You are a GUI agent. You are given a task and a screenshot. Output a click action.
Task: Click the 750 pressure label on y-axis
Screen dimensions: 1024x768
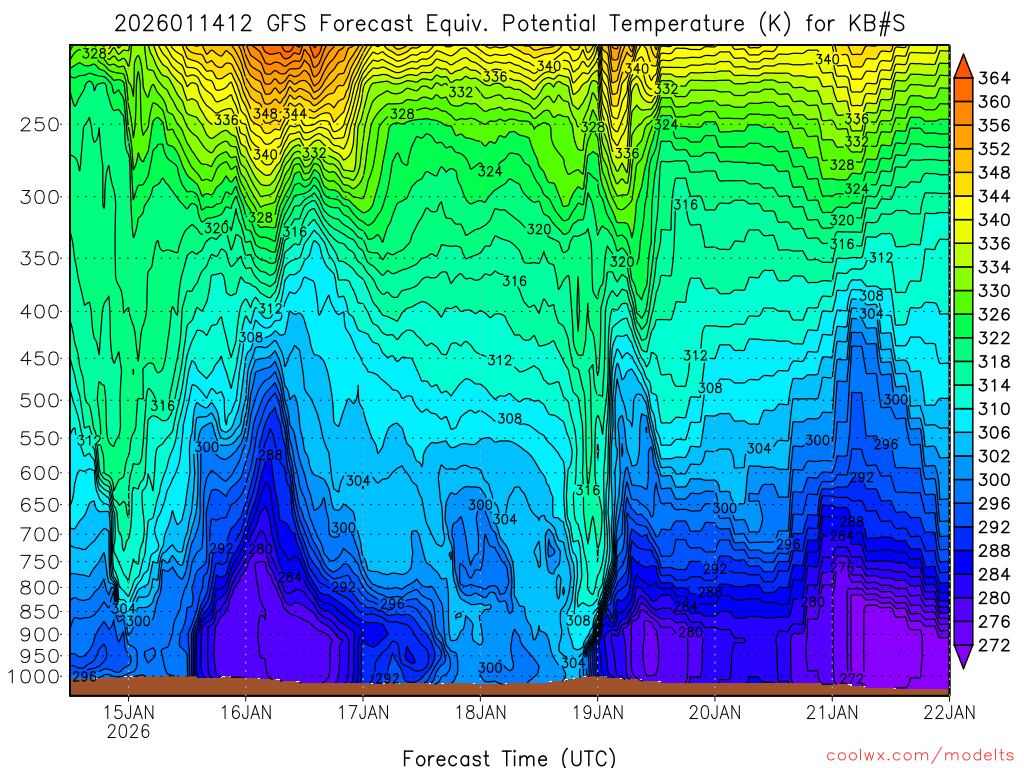pyautogui.click(x=40, y=562)
